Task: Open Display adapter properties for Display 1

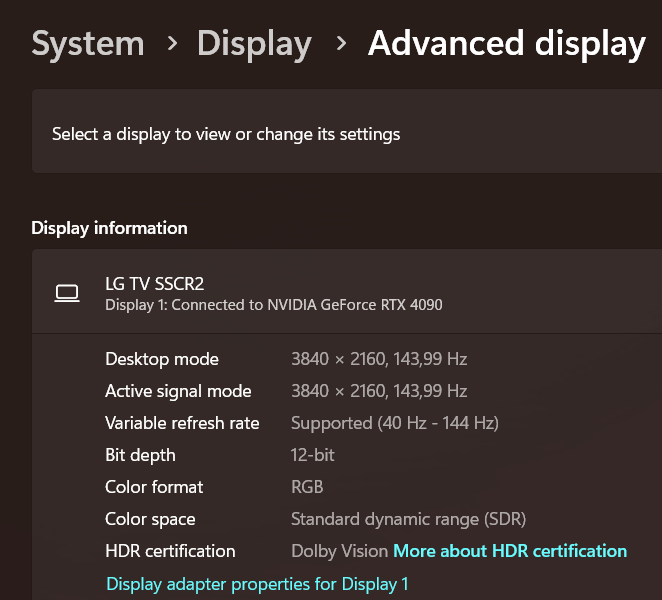Action: click(x=257, y=584)
